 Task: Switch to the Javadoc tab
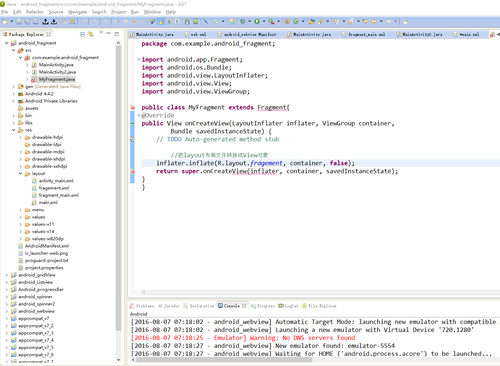point(169,306)
